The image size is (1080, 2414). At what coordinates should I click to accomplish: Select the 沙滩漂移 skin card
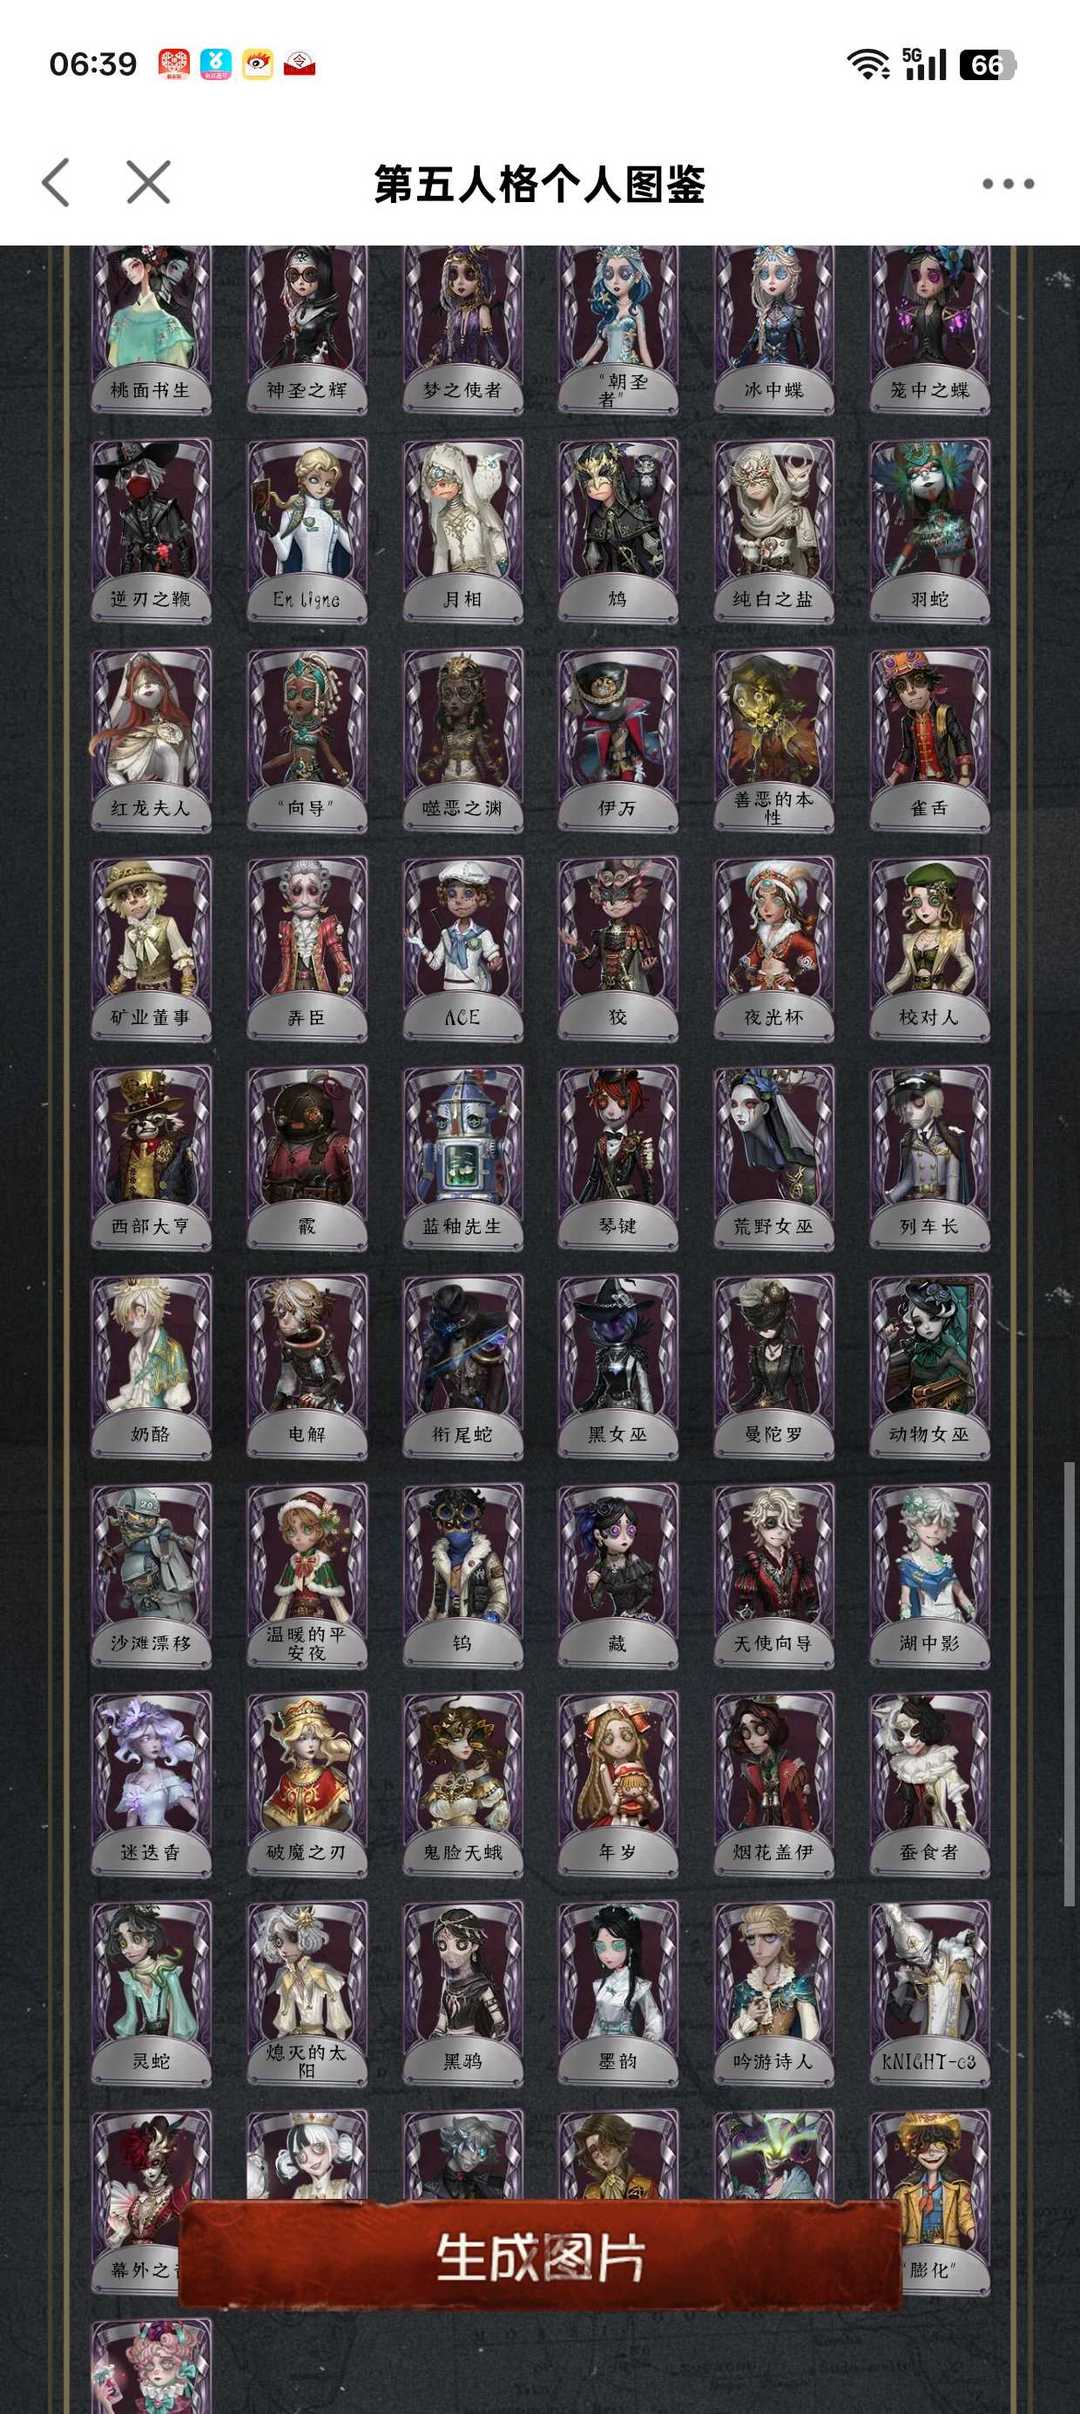[x=150, y=1576]
